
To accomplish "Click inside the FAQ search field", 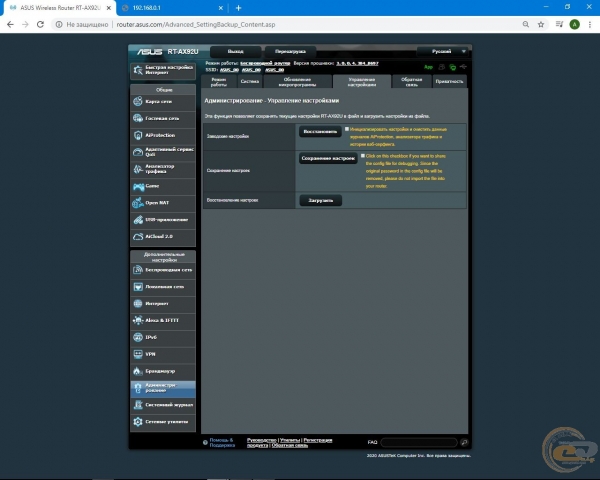I will [x=420, y=442].
